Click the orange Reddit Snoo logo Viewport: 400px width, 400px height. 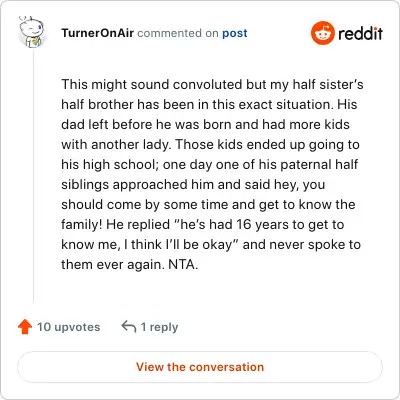click(322, 33)
